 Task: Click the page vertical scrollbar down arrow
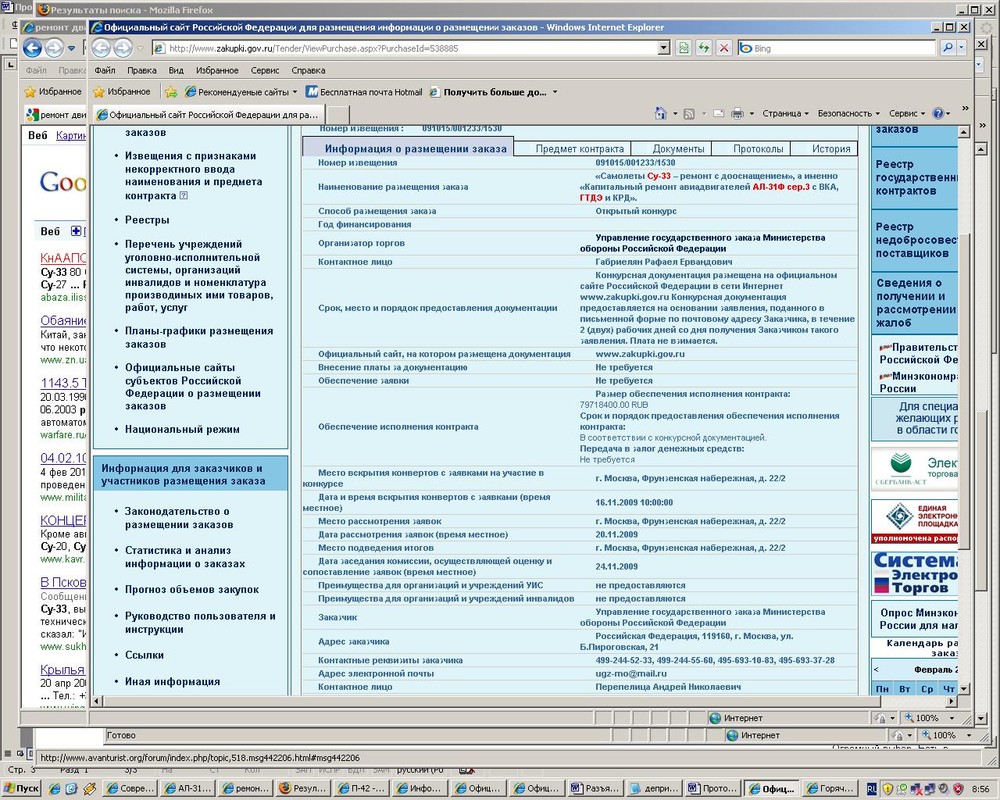[964, 689]
